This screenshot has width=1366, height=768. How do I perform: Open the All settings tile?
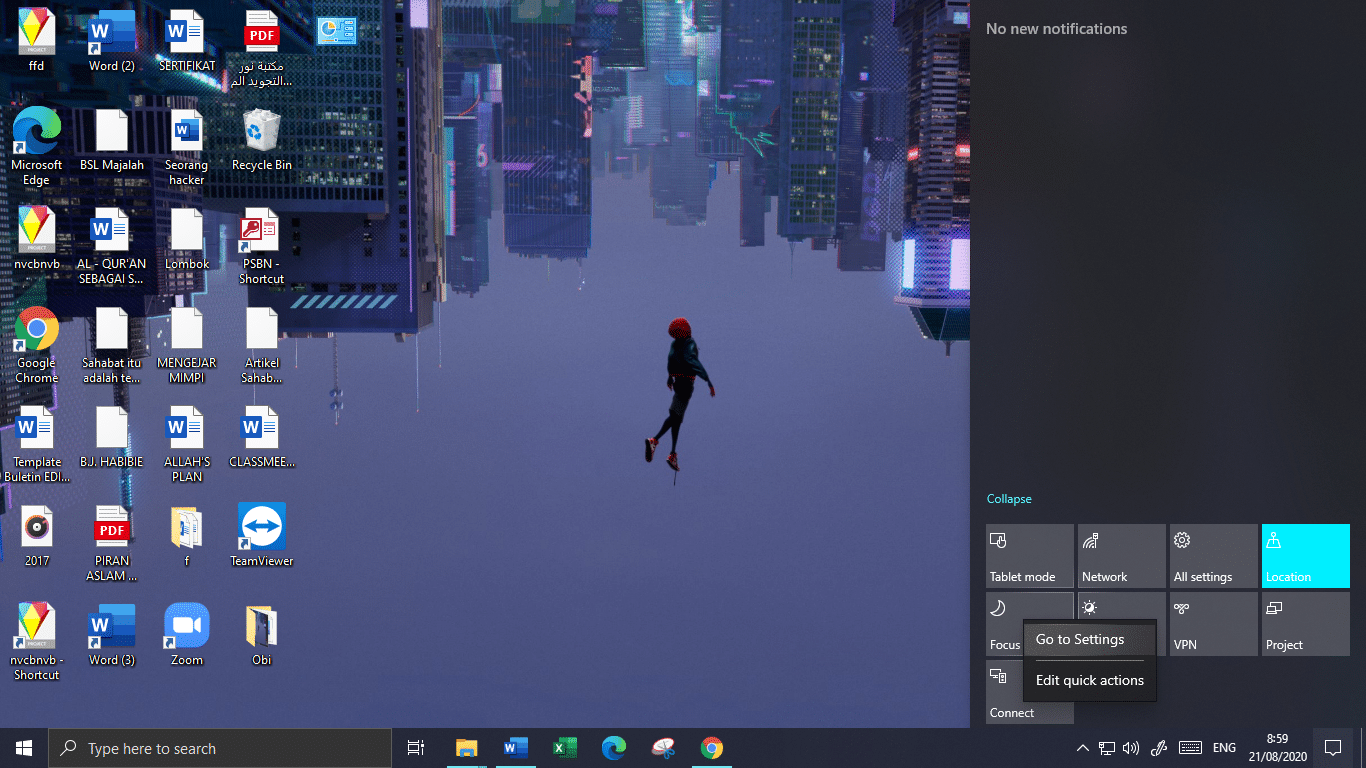coord(1214,556)
